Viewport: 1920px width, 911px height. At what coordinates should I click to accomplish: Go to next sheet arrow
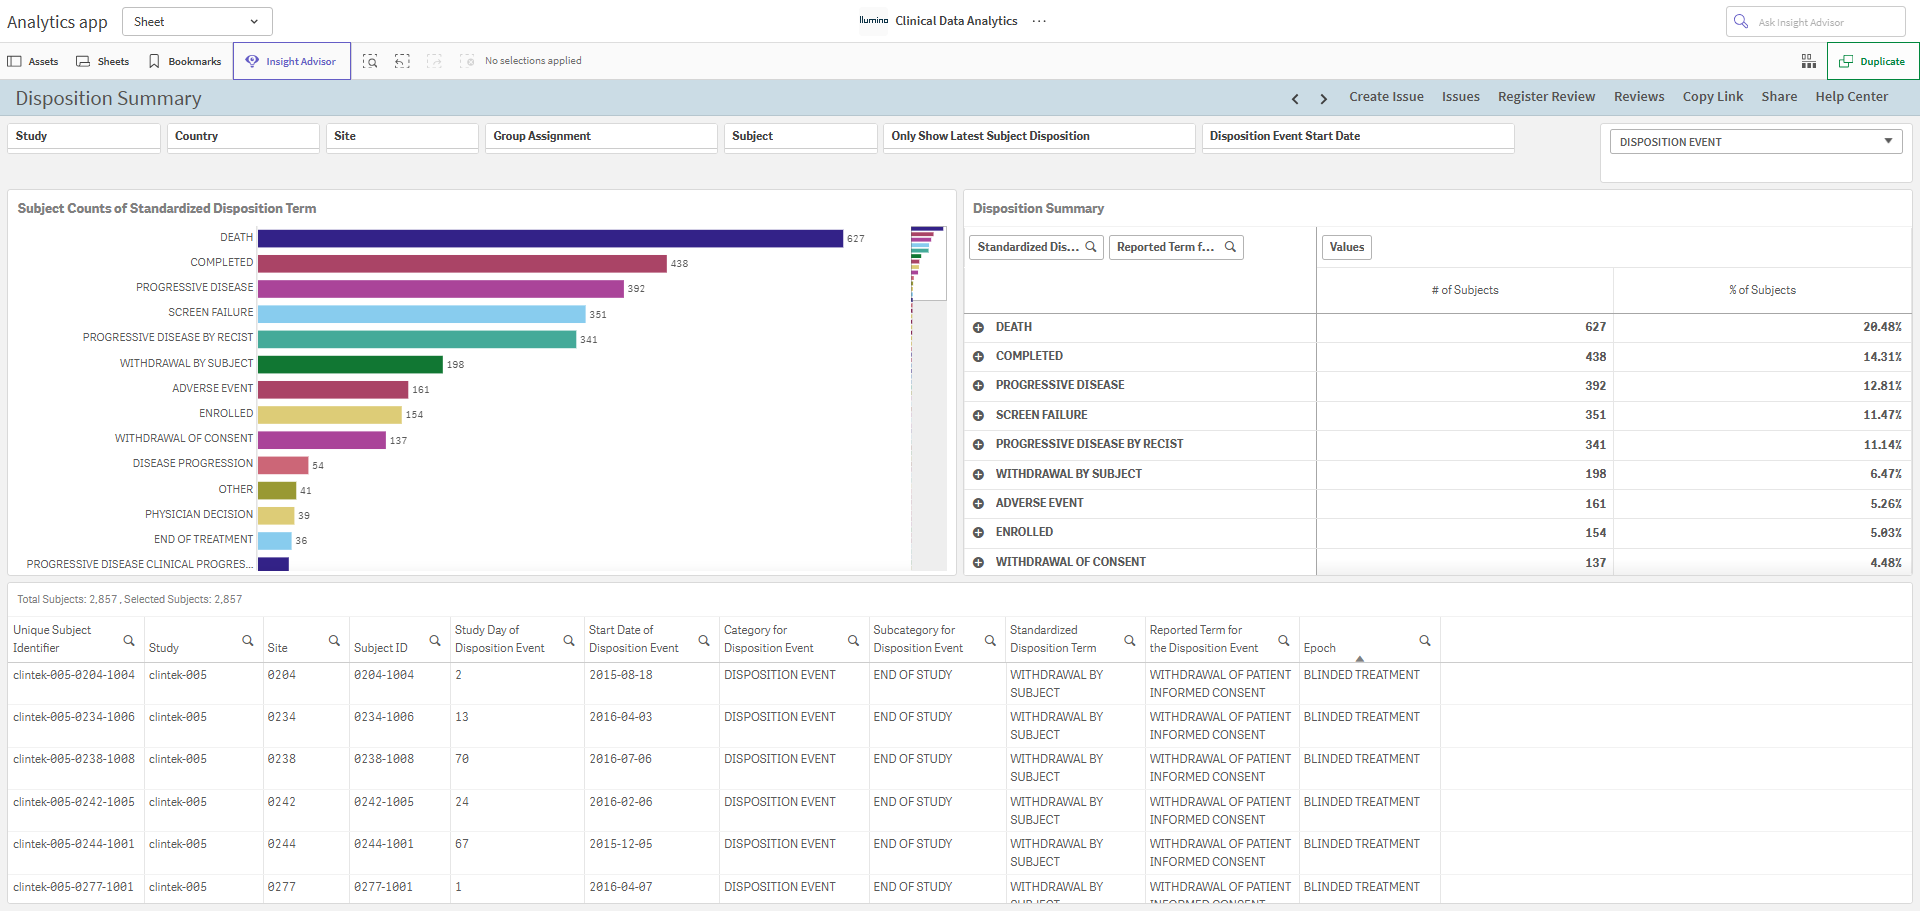click(1323, 98)
